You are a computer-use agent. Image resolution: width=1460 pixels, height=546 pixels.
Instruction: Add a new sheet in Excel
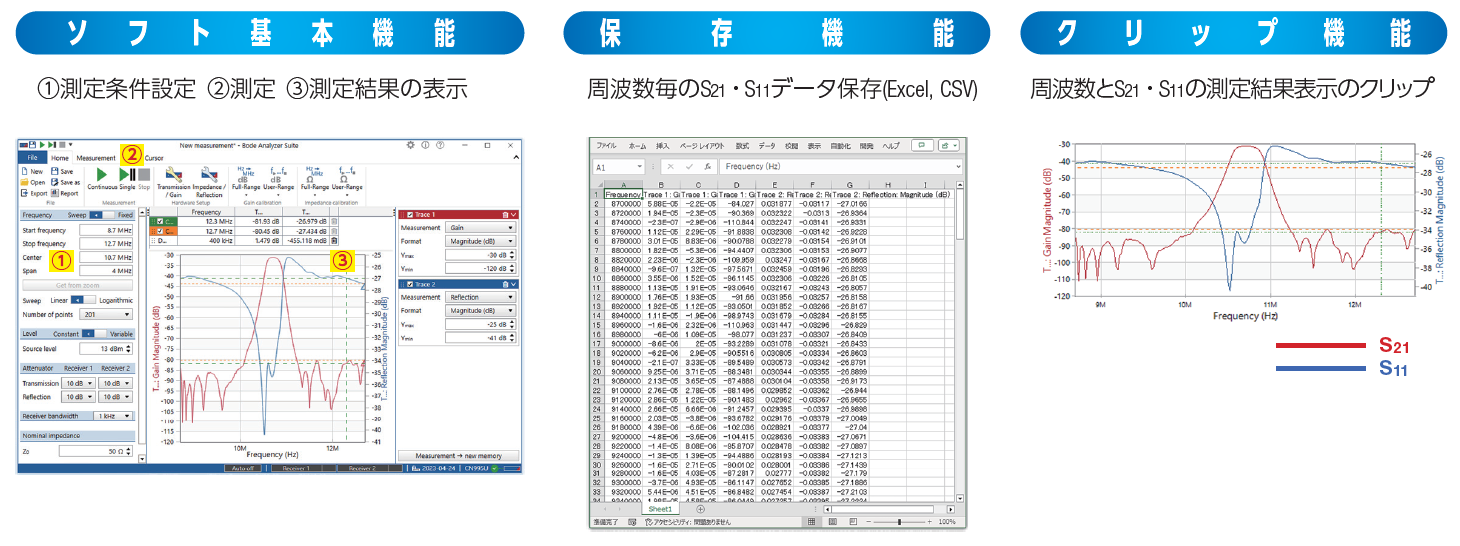click(x=700, y=509)
